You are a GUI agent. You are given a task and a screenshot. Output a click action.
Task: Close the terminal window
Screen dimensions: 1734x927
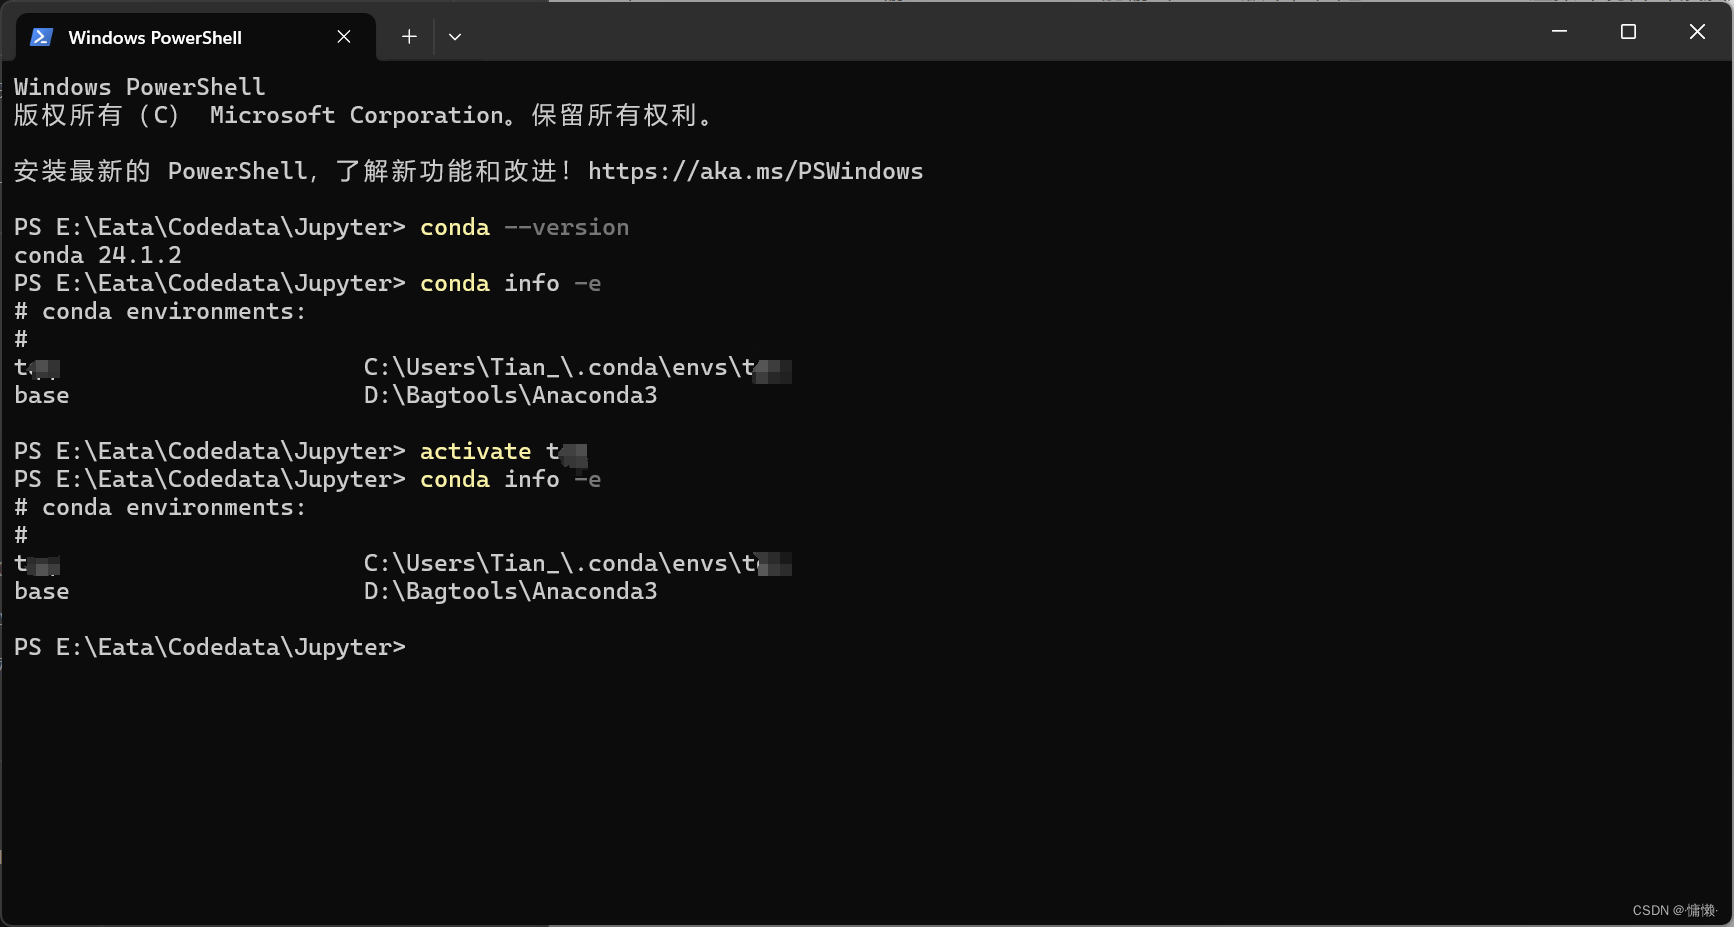pos(1697,32)
